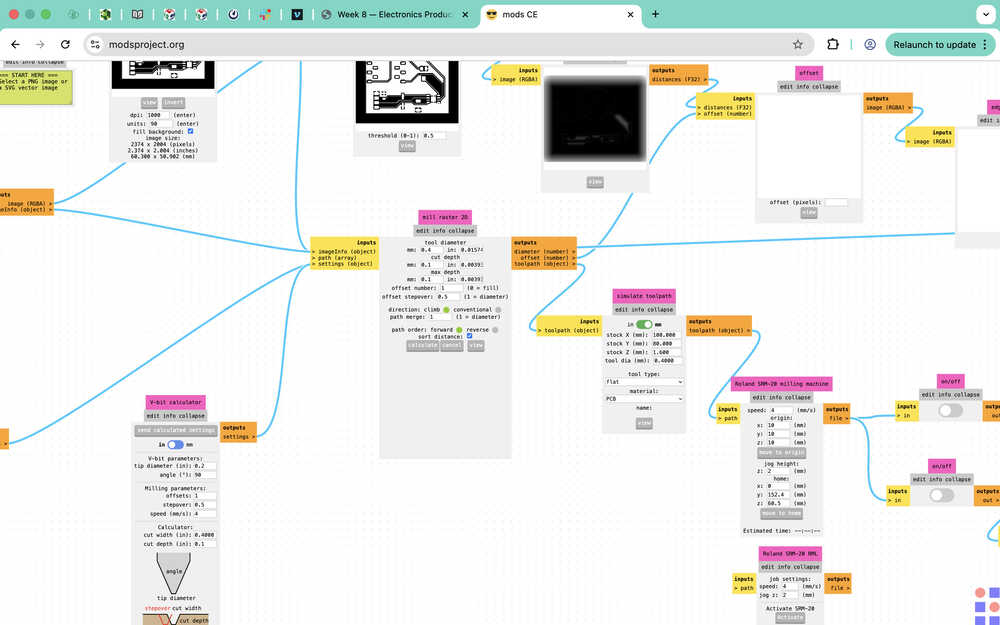Image resolution: width=1000 pixels, height=625 pixels.
Task: Switch on the lower on/off module toggle
Action: [941, 495]
